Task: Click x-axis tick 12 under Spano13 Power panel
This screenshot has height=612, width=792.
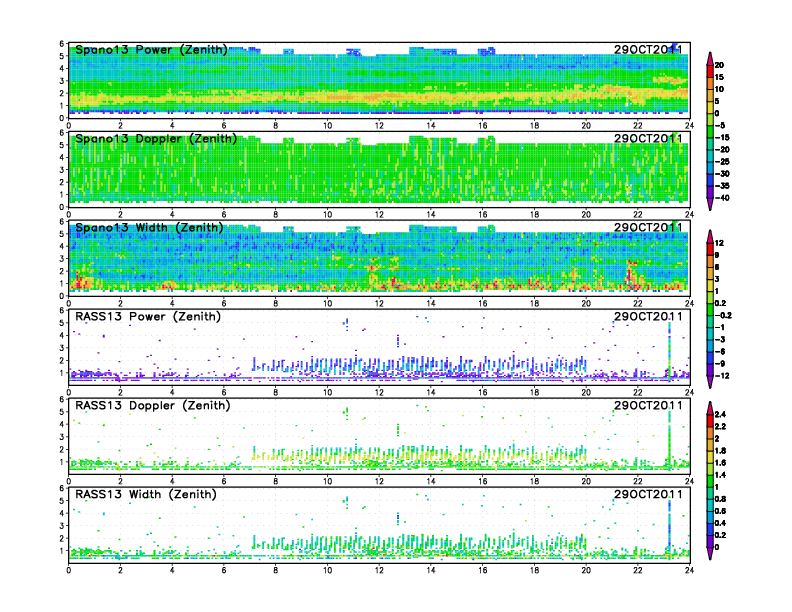Action: (379, 126)
